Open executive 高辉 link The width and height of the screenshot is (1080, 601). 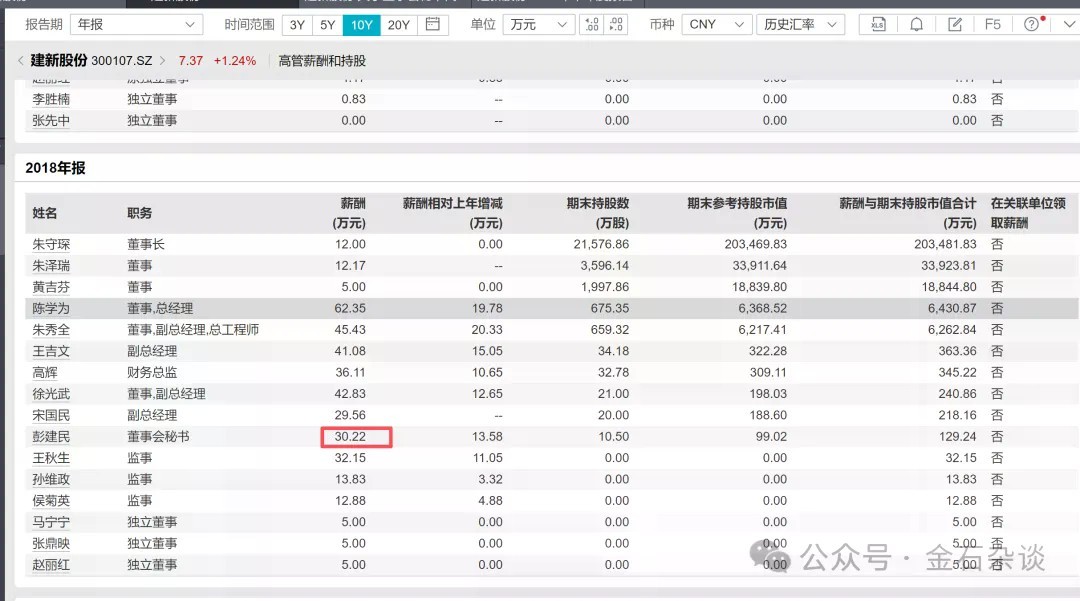45,372
